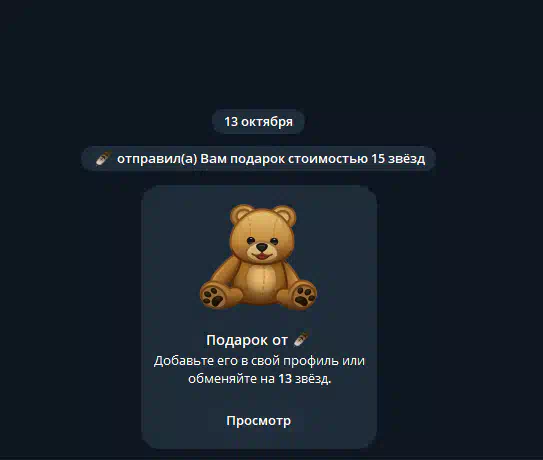Click the Подарок от title text
This screenshot has width=543, height=460.
[247, 340]
